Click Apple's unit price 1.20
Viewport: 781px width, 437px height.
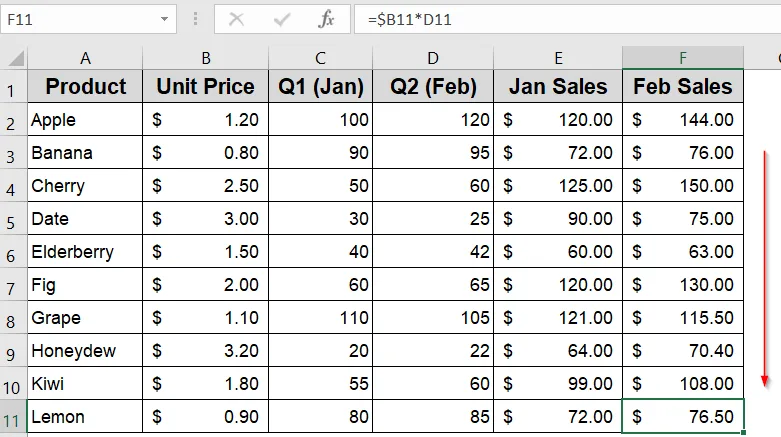click(206, 120)
